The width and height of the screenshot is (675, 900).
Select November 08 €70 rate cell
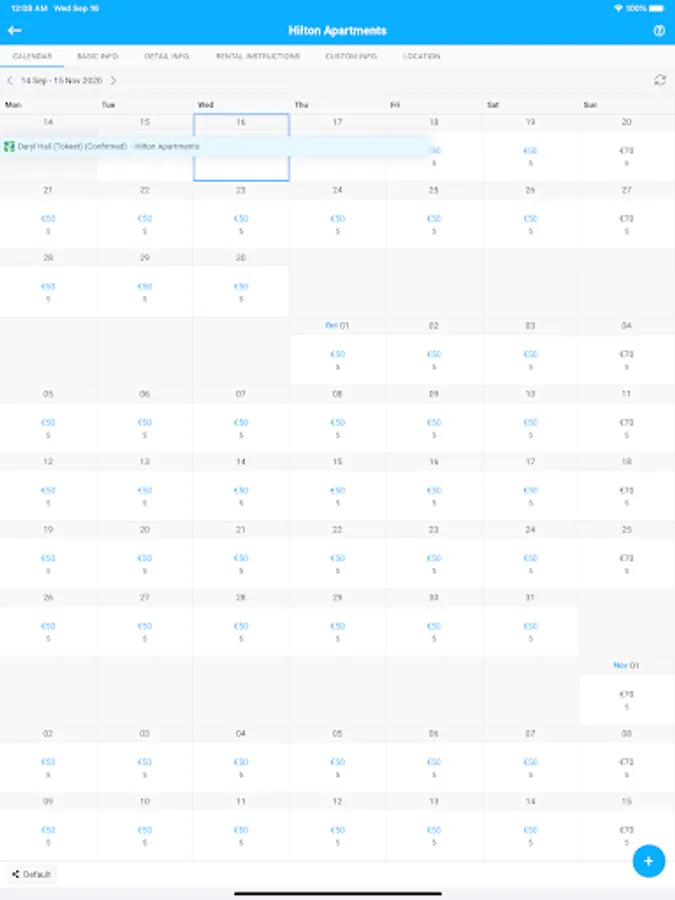(x=627, y=767)
